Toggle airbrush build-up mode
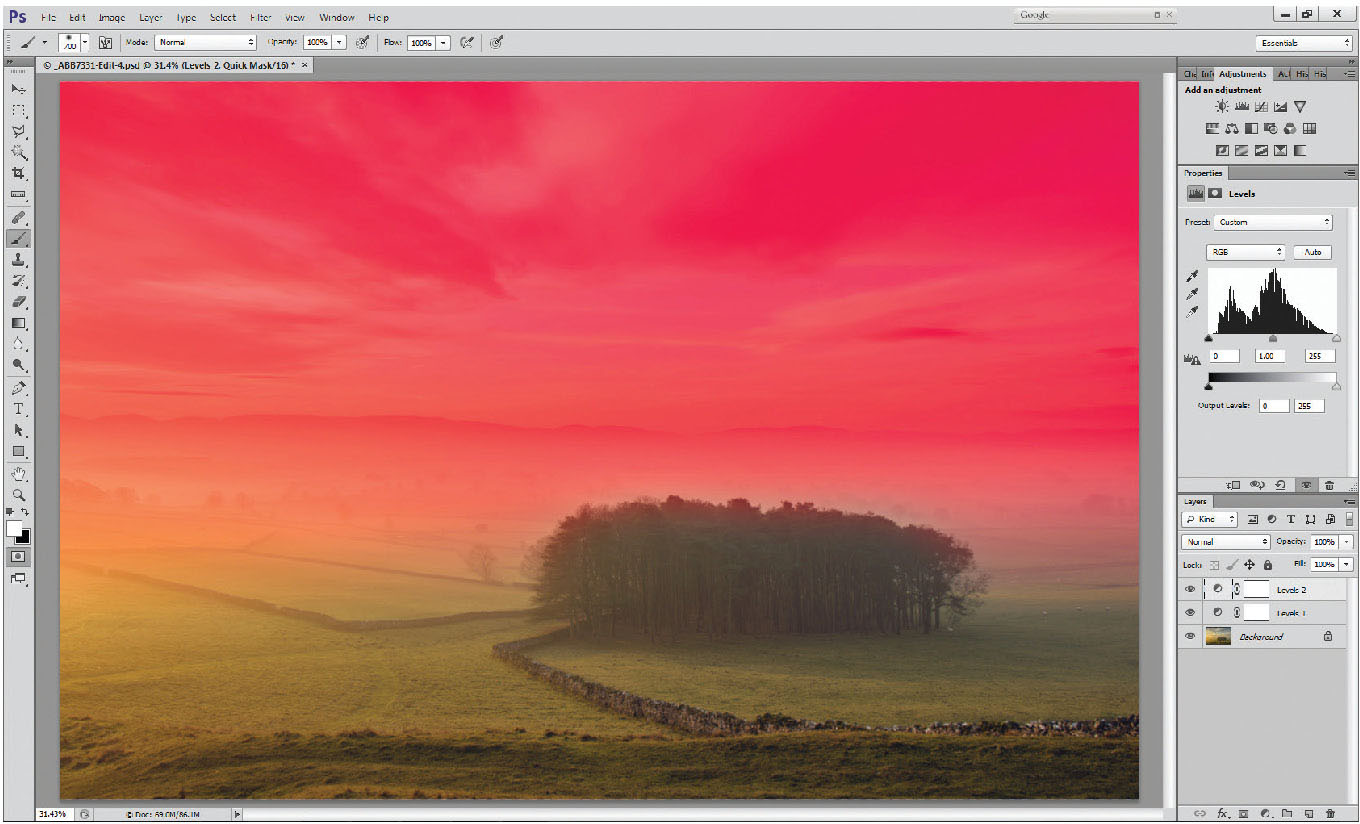This screenshot has width=1360, height=824. click(x=466, y=43)
